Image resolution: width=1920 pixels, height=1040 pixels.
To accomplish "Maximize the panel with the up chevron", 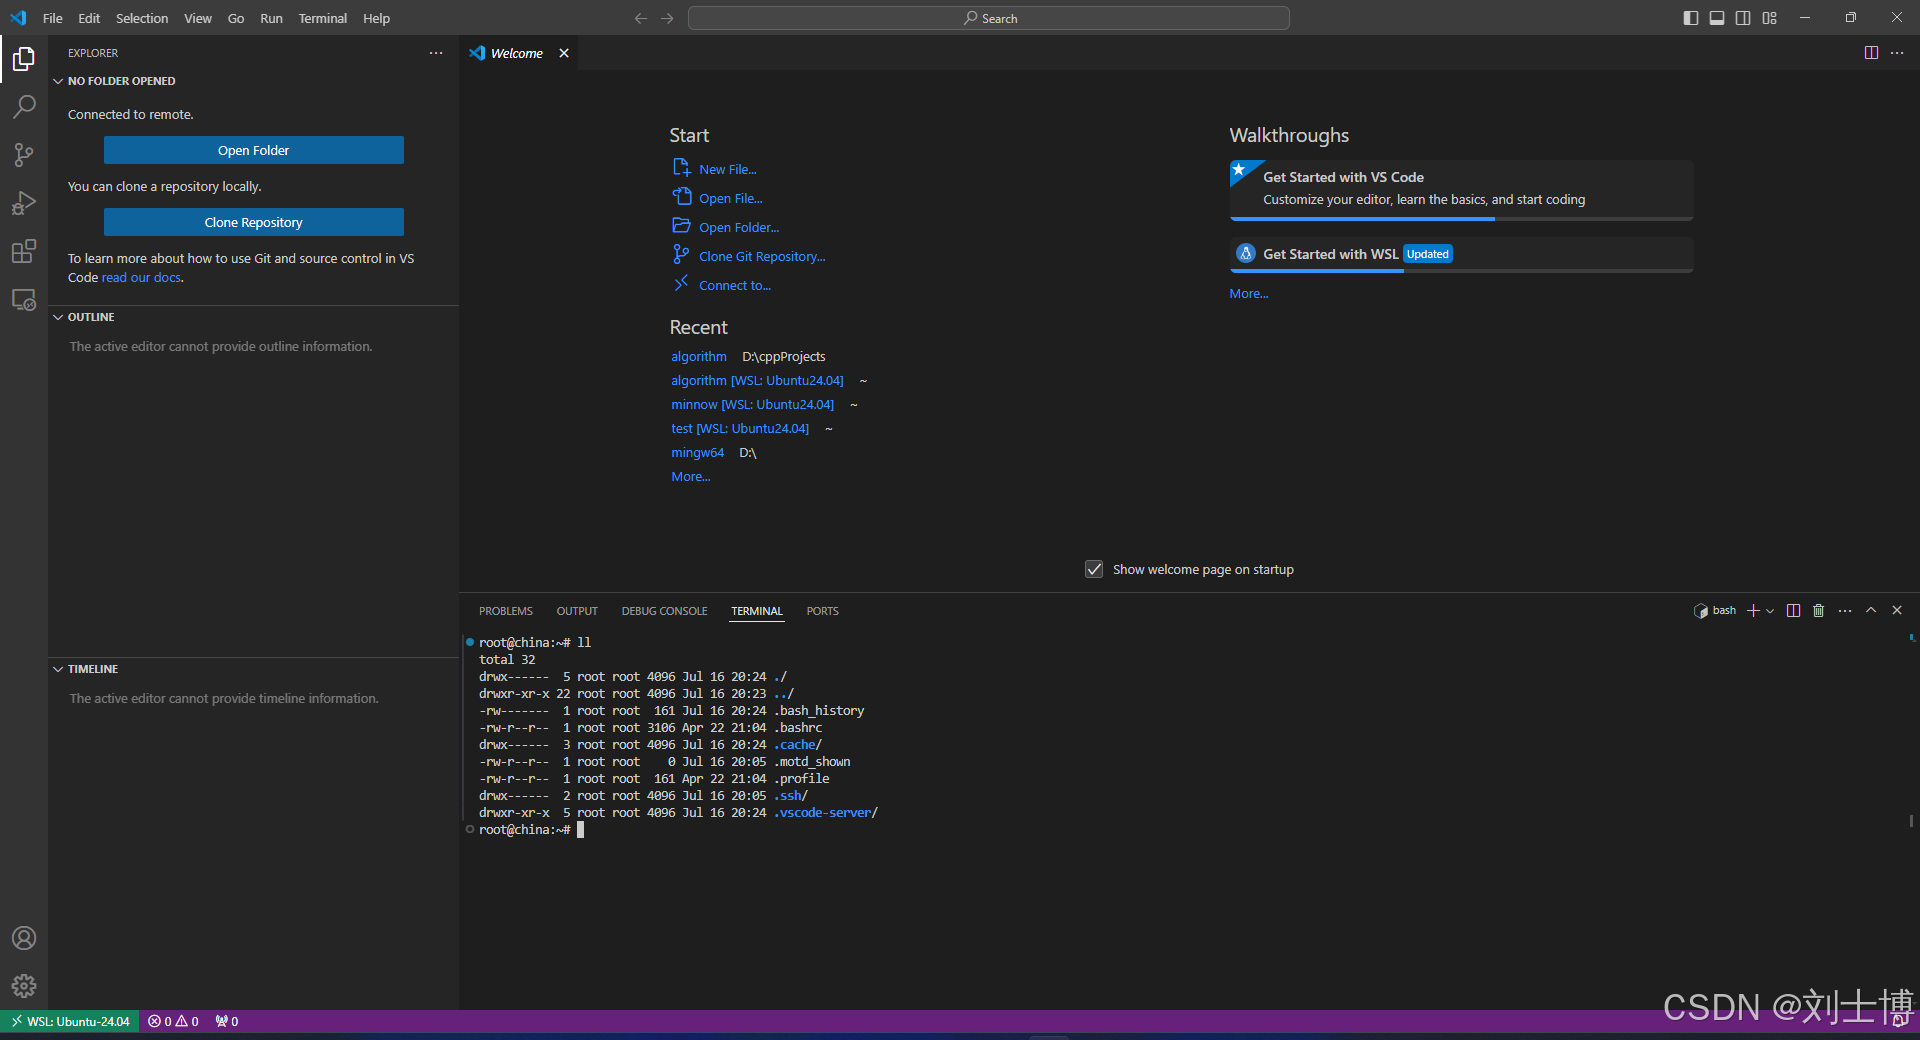I will tap(1871, 610).
